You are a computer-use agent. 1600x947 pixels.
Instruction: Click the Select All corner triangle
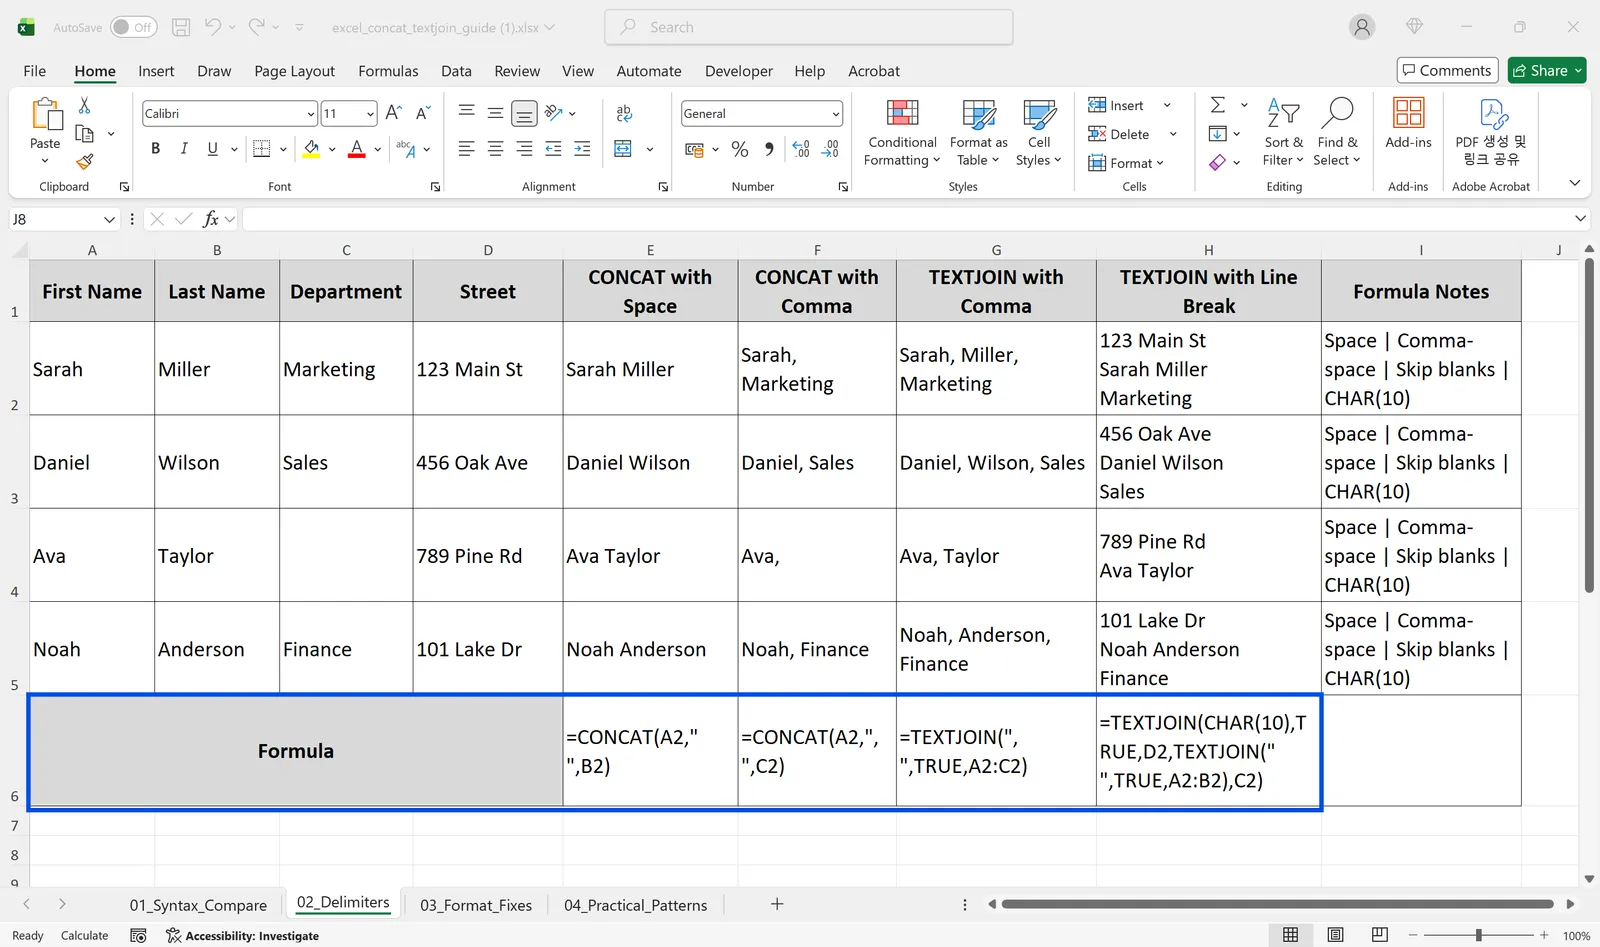[19, 250]
